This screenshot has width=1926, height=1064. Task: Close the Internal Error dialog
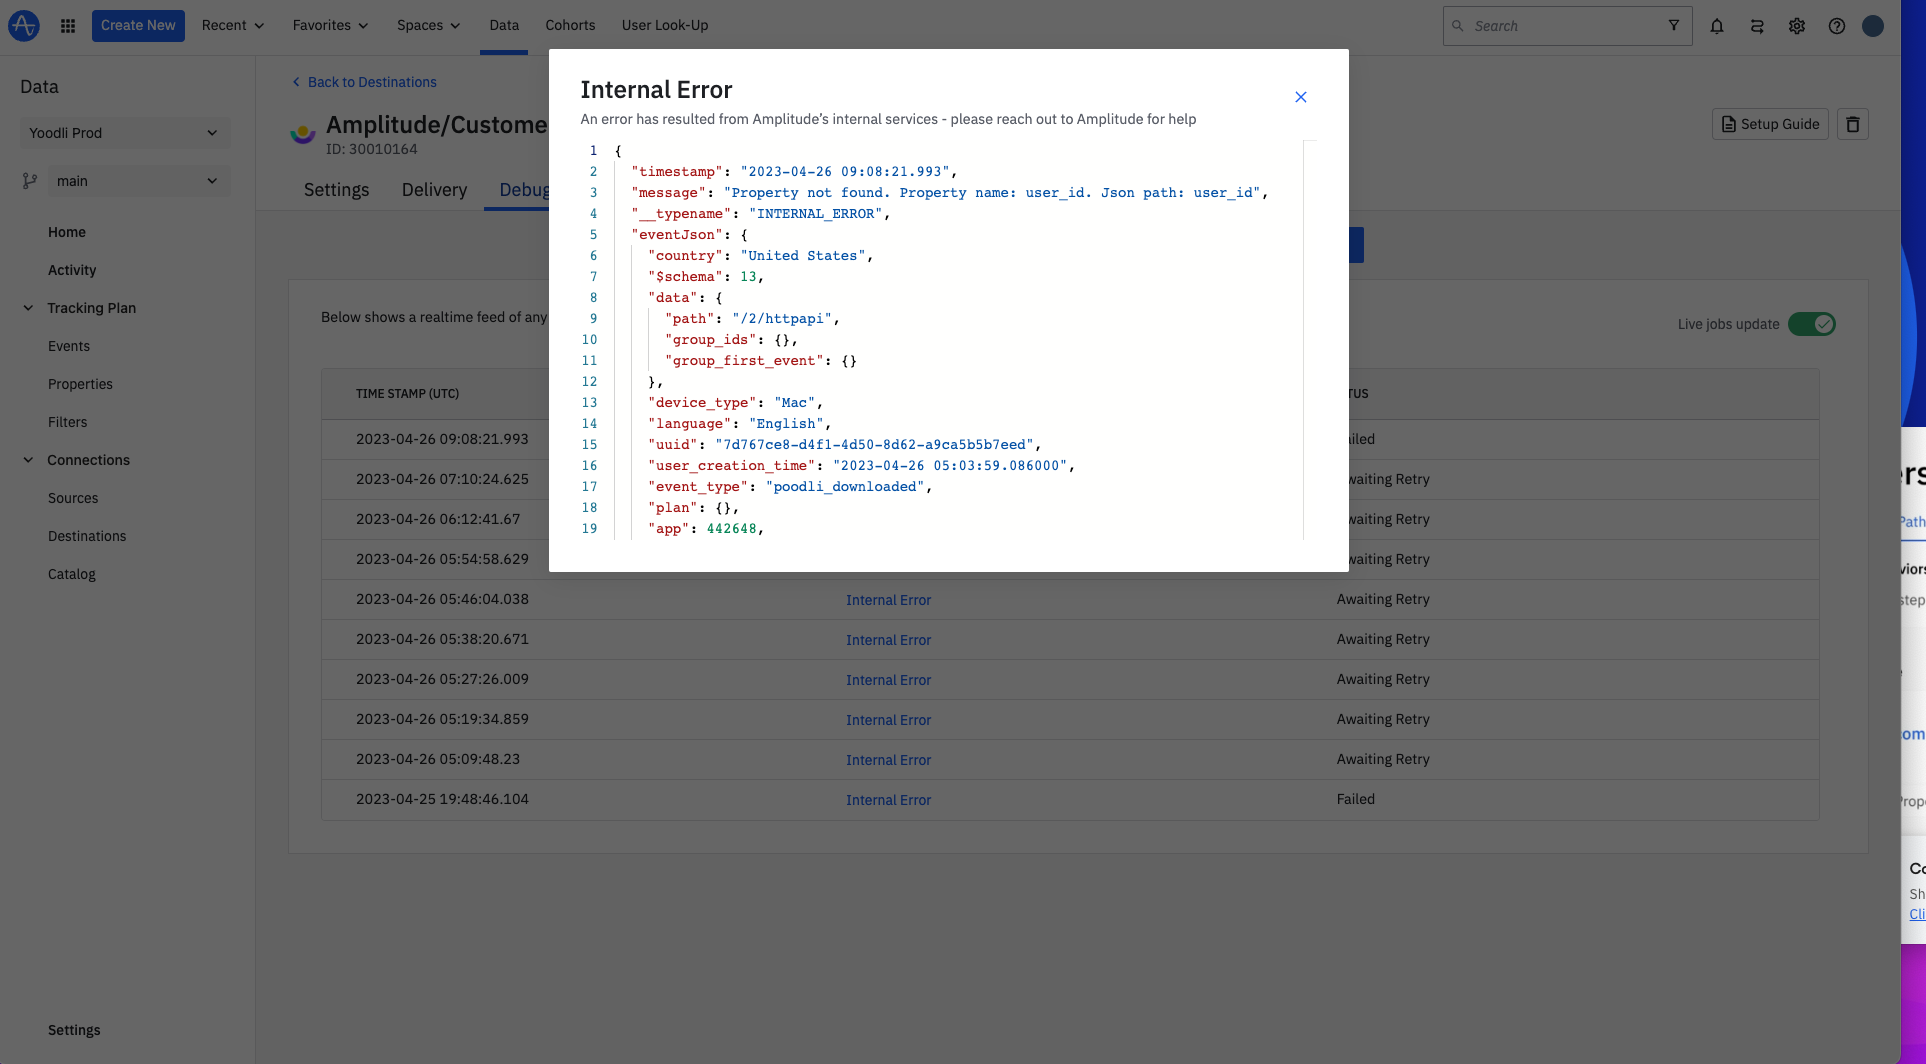1301,97
